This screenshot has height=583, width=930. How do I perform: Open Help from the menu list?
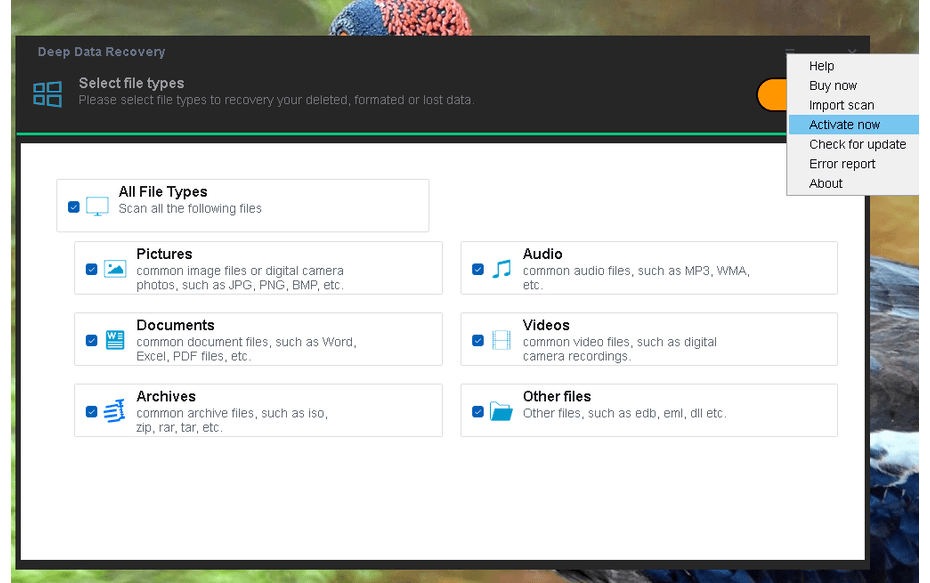click(821, 65)
